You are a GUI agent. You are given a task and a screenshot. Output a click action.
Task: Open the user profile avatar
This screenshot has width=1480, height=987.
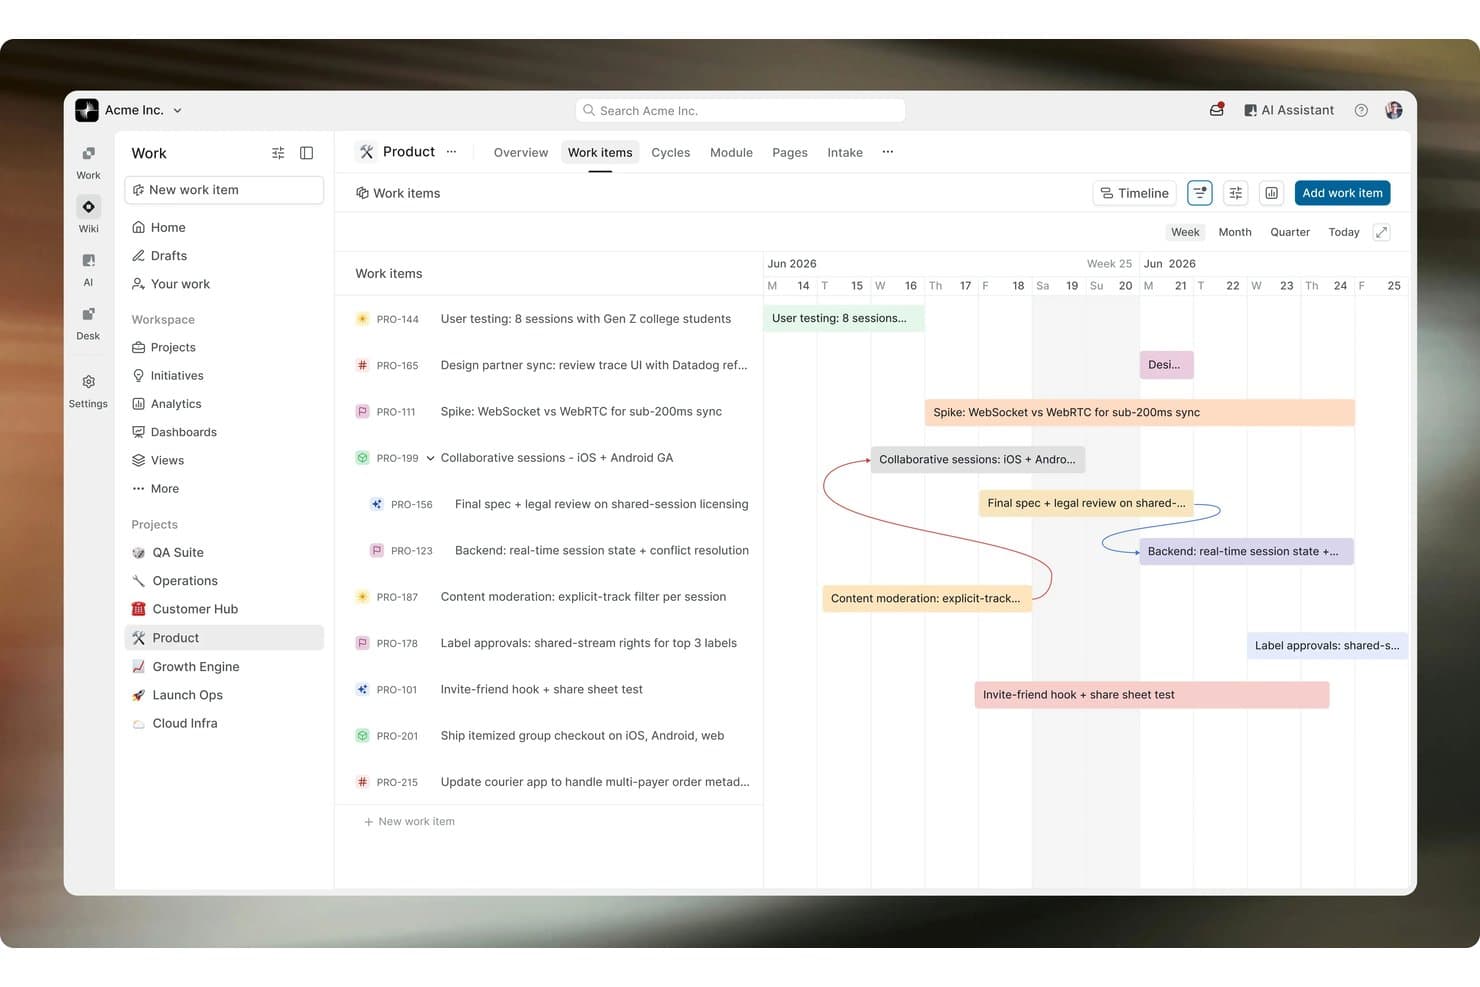click(1394, 110)
